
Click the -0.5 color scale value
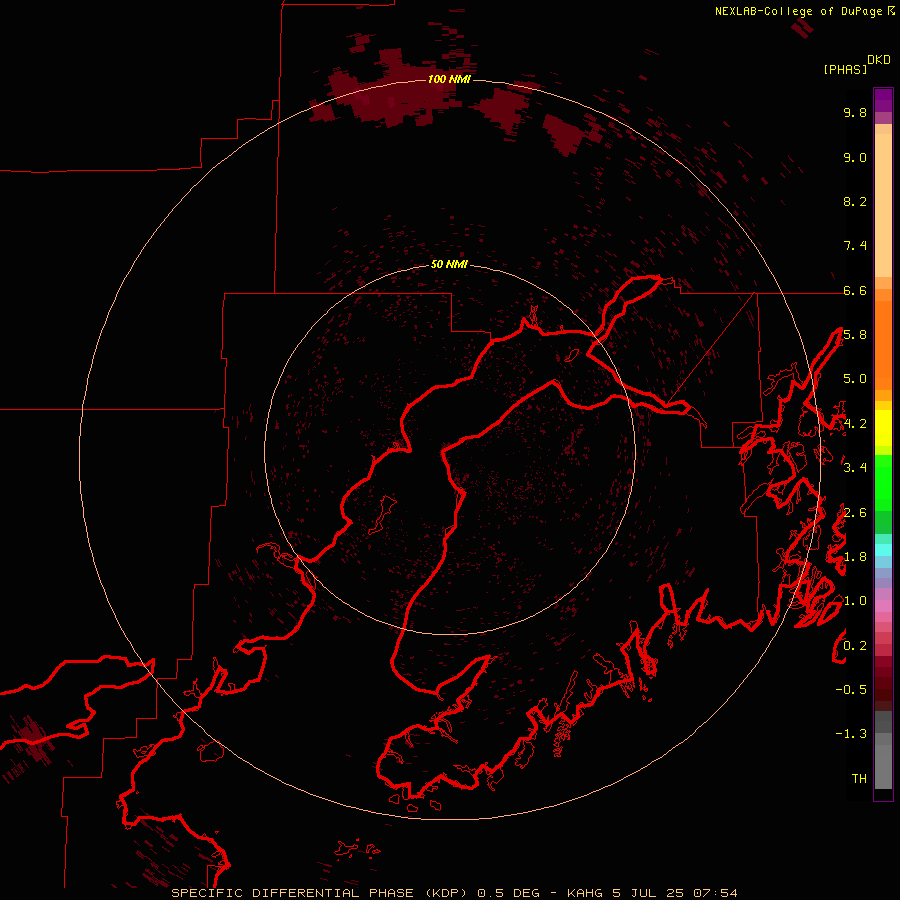click(x=851, y=689)
